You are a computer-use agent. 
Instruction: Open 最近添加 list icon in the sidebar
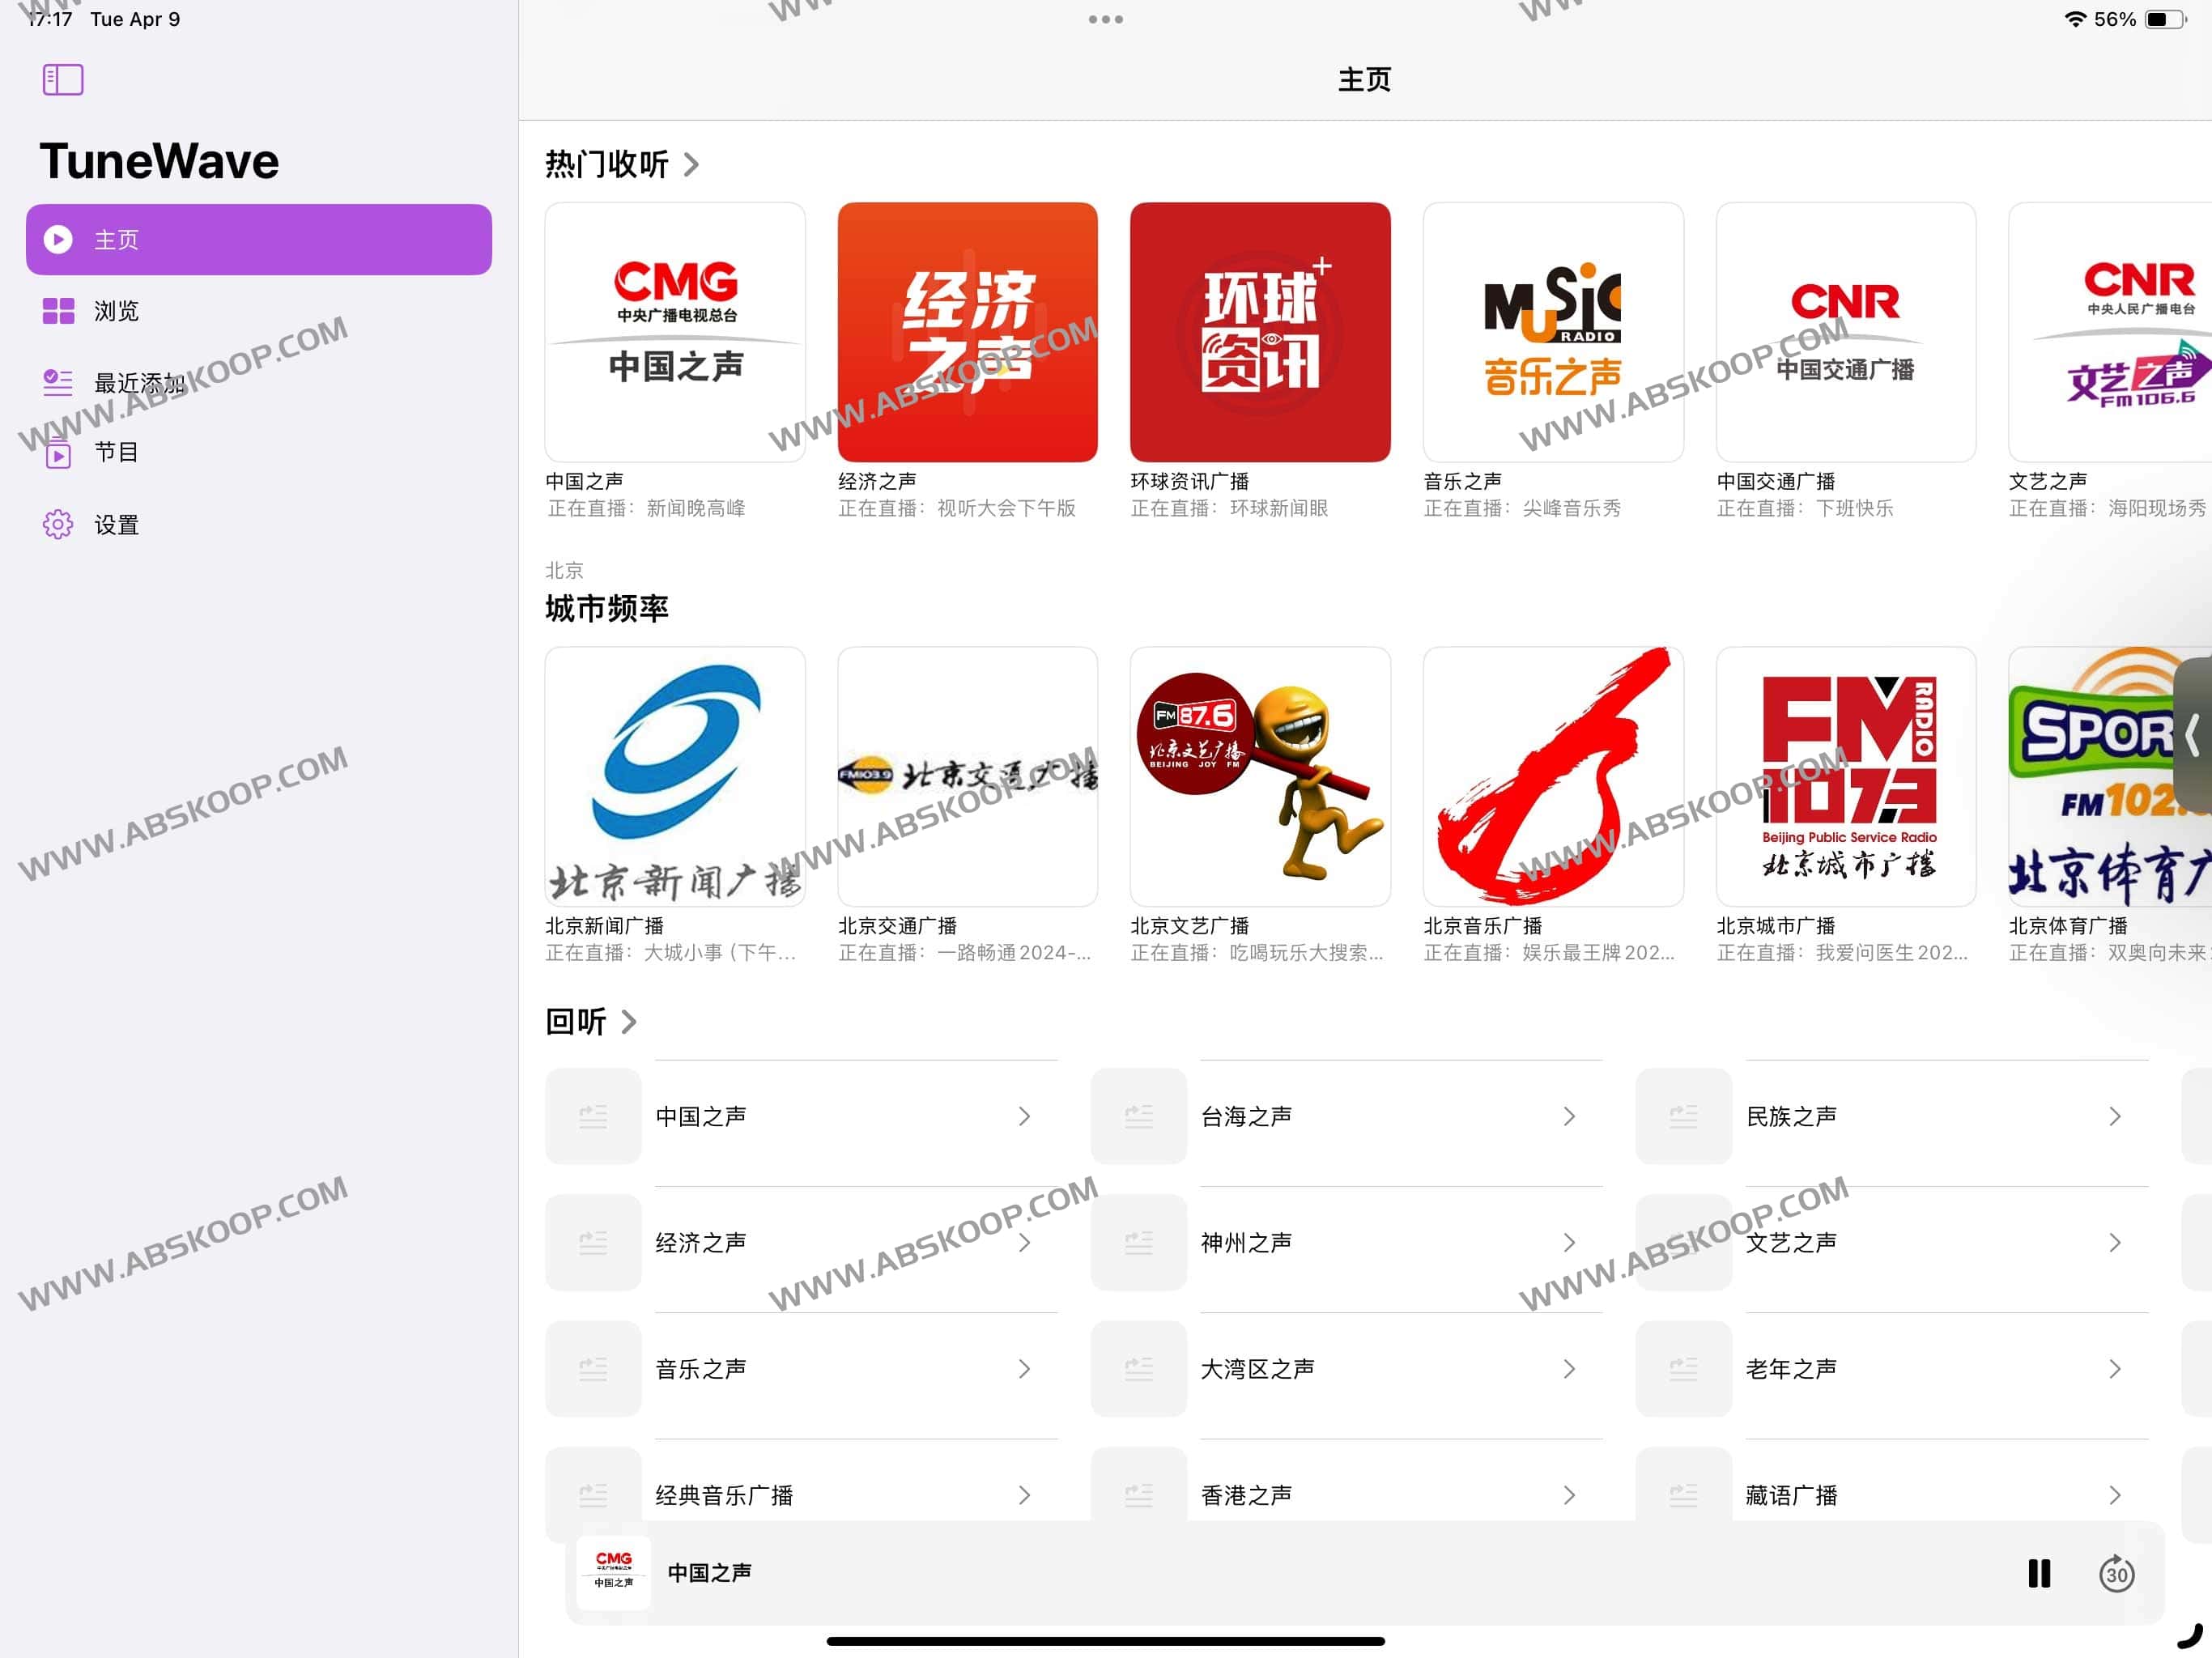(x=58, y=382)
